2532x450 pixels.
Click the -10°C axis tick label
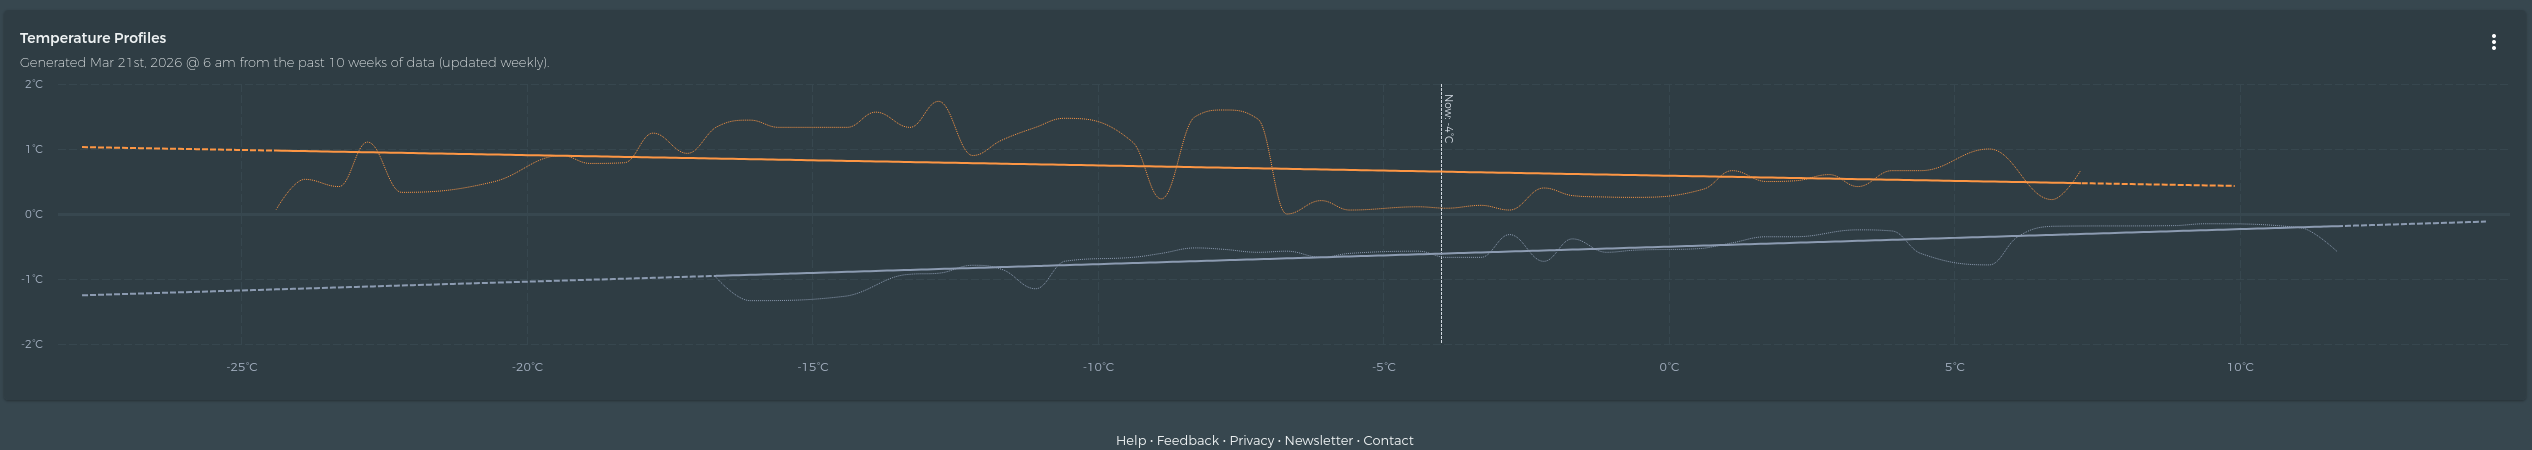1098,367
